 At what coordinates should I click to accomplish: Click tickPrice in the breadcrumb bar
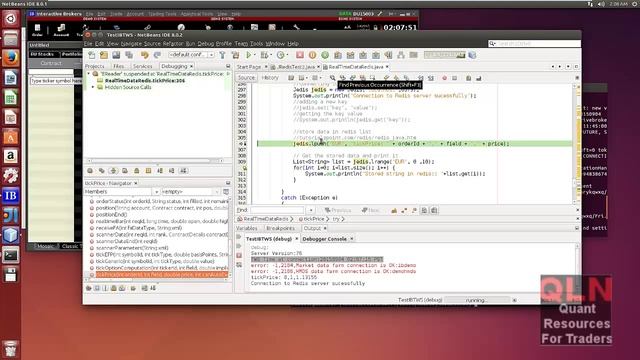313,219
